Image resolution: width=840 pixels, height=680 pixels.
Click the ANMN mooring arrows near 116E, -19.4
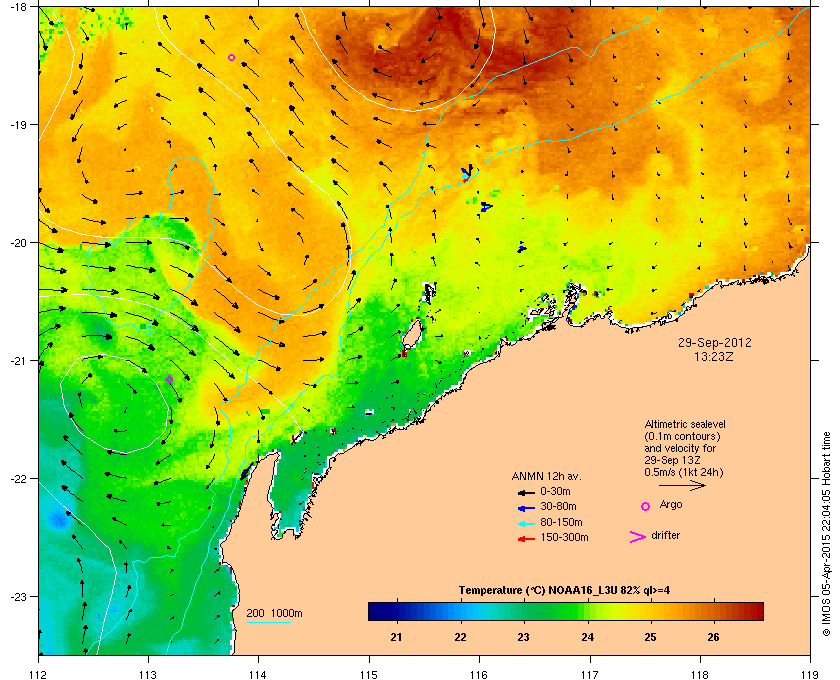pyautogui.click(x=467, y=173)
